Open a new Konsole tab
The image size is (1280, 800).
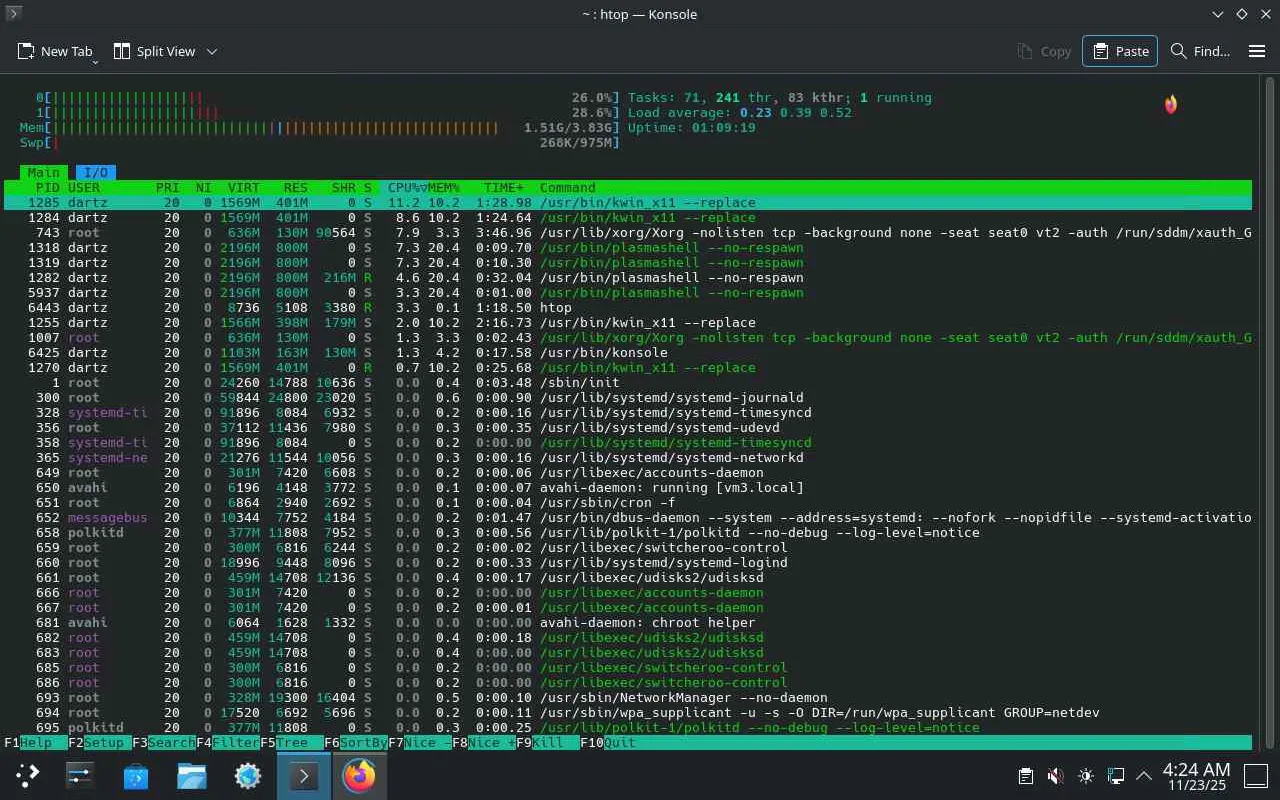(54, 51)
